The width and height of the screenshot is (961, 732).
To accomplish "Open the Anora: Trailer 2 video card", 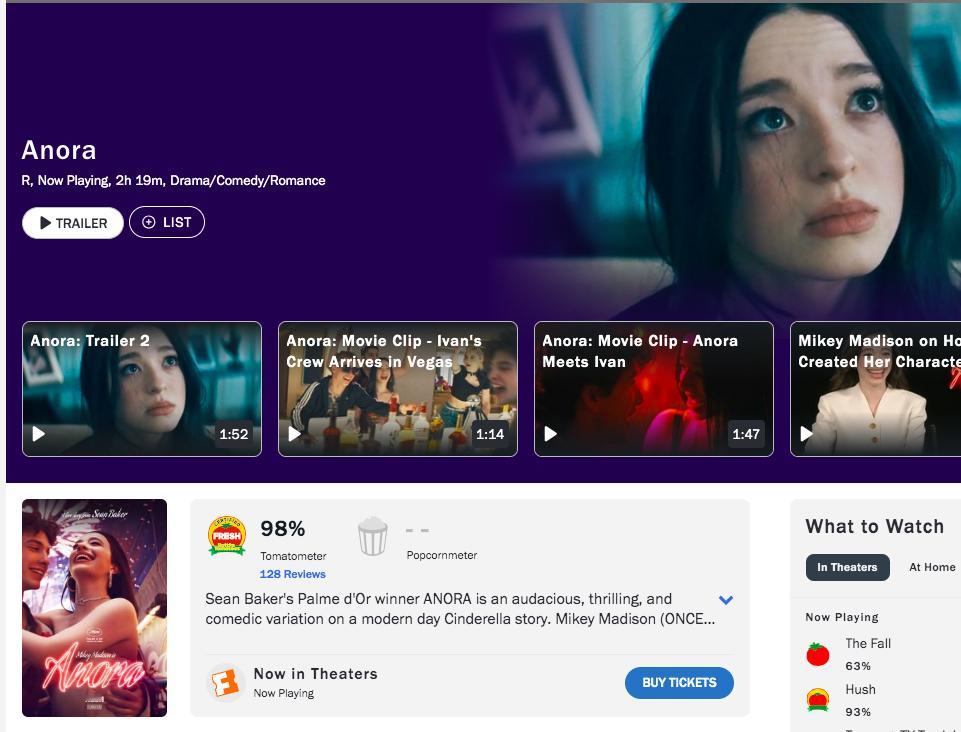I will [x=142, y=389].
